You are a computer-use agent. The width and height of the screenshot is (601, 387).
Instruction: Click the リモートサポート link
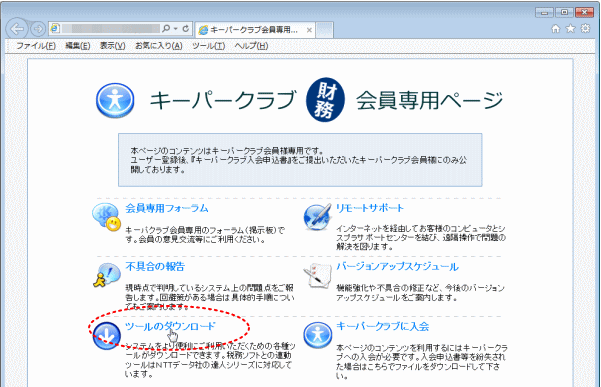(369, 208)
